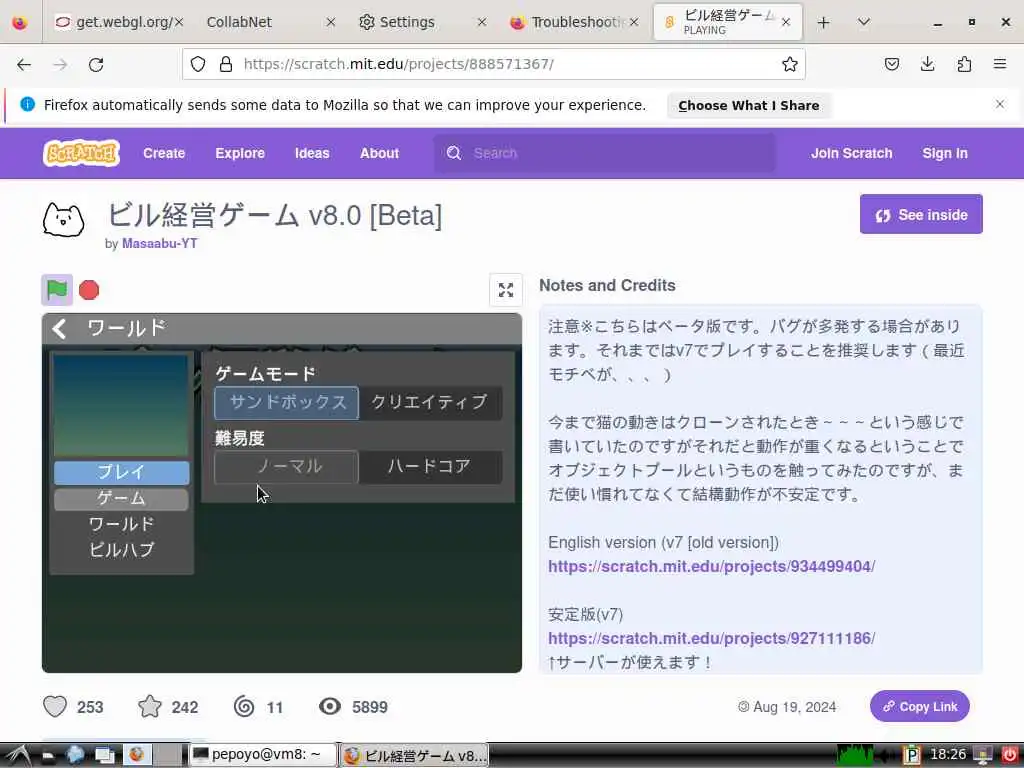Click the site security padlock icon
1024x768 pixels.
[226, 64]
